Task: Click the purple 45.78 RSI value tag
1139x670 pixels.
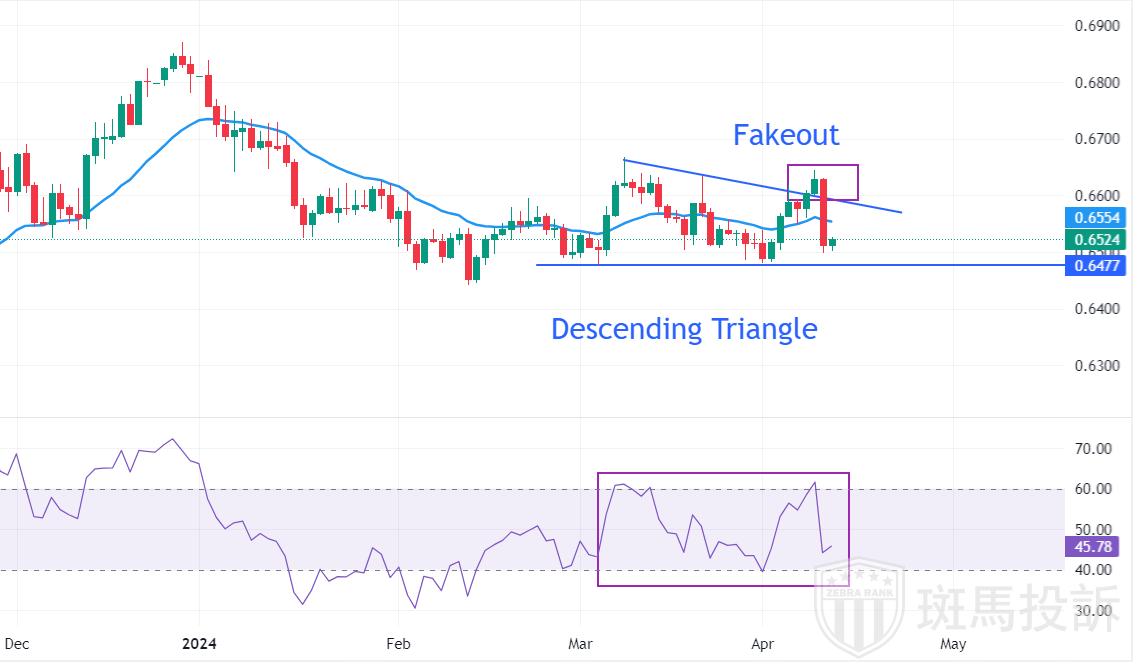Action: click(1092, 547)
